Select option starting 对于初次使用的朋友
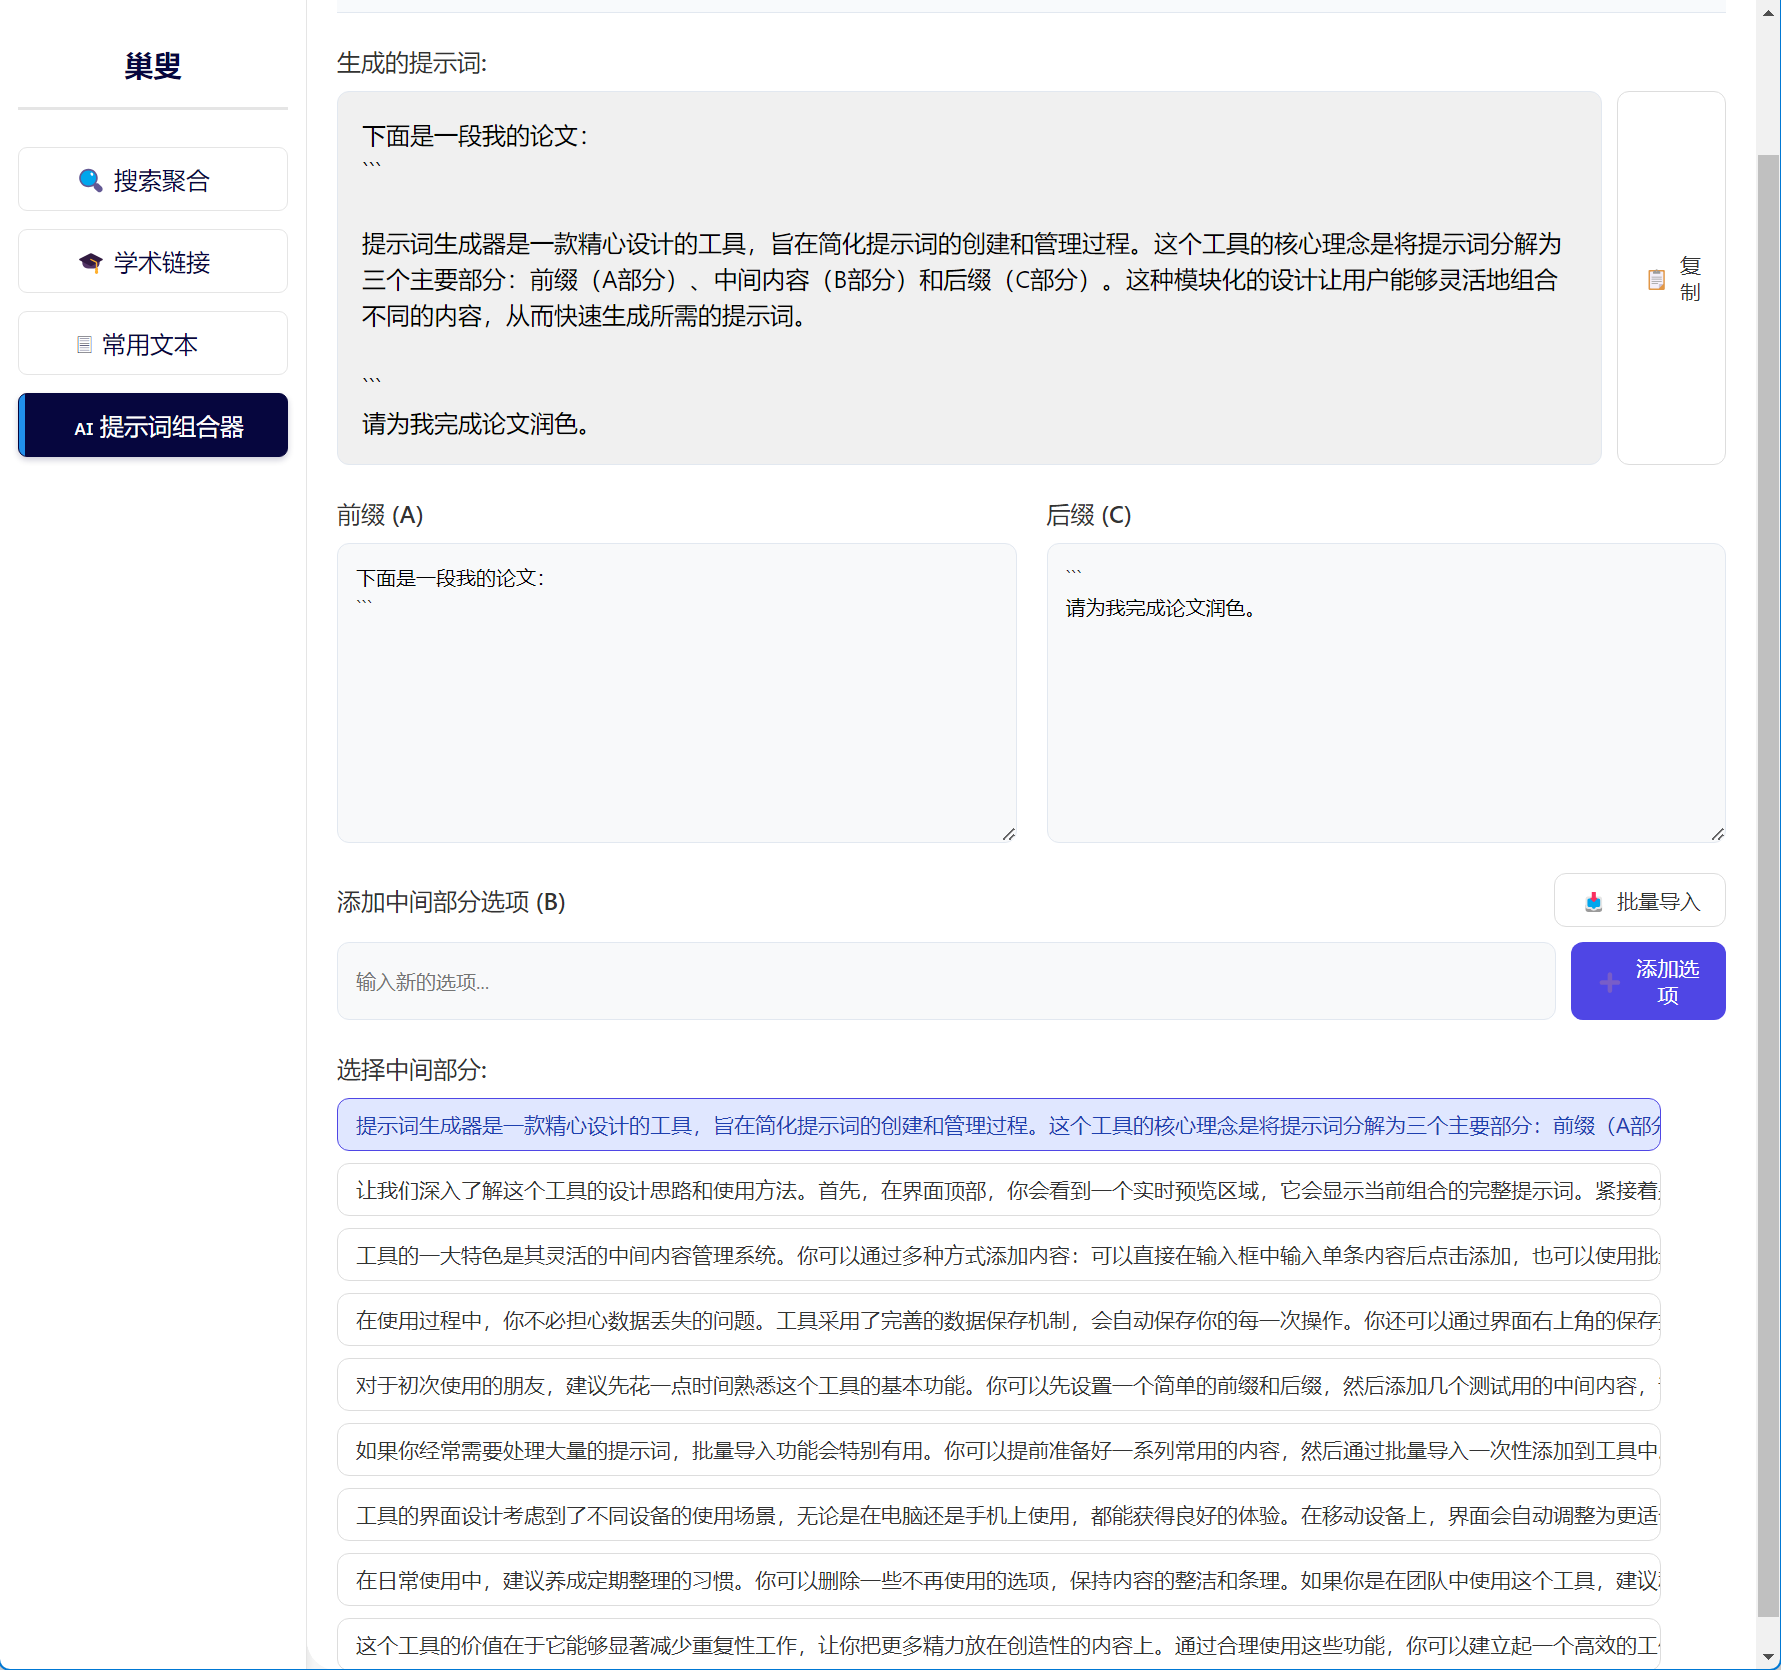This screenshot has height=1670, width=1781. pos(999,1385)
